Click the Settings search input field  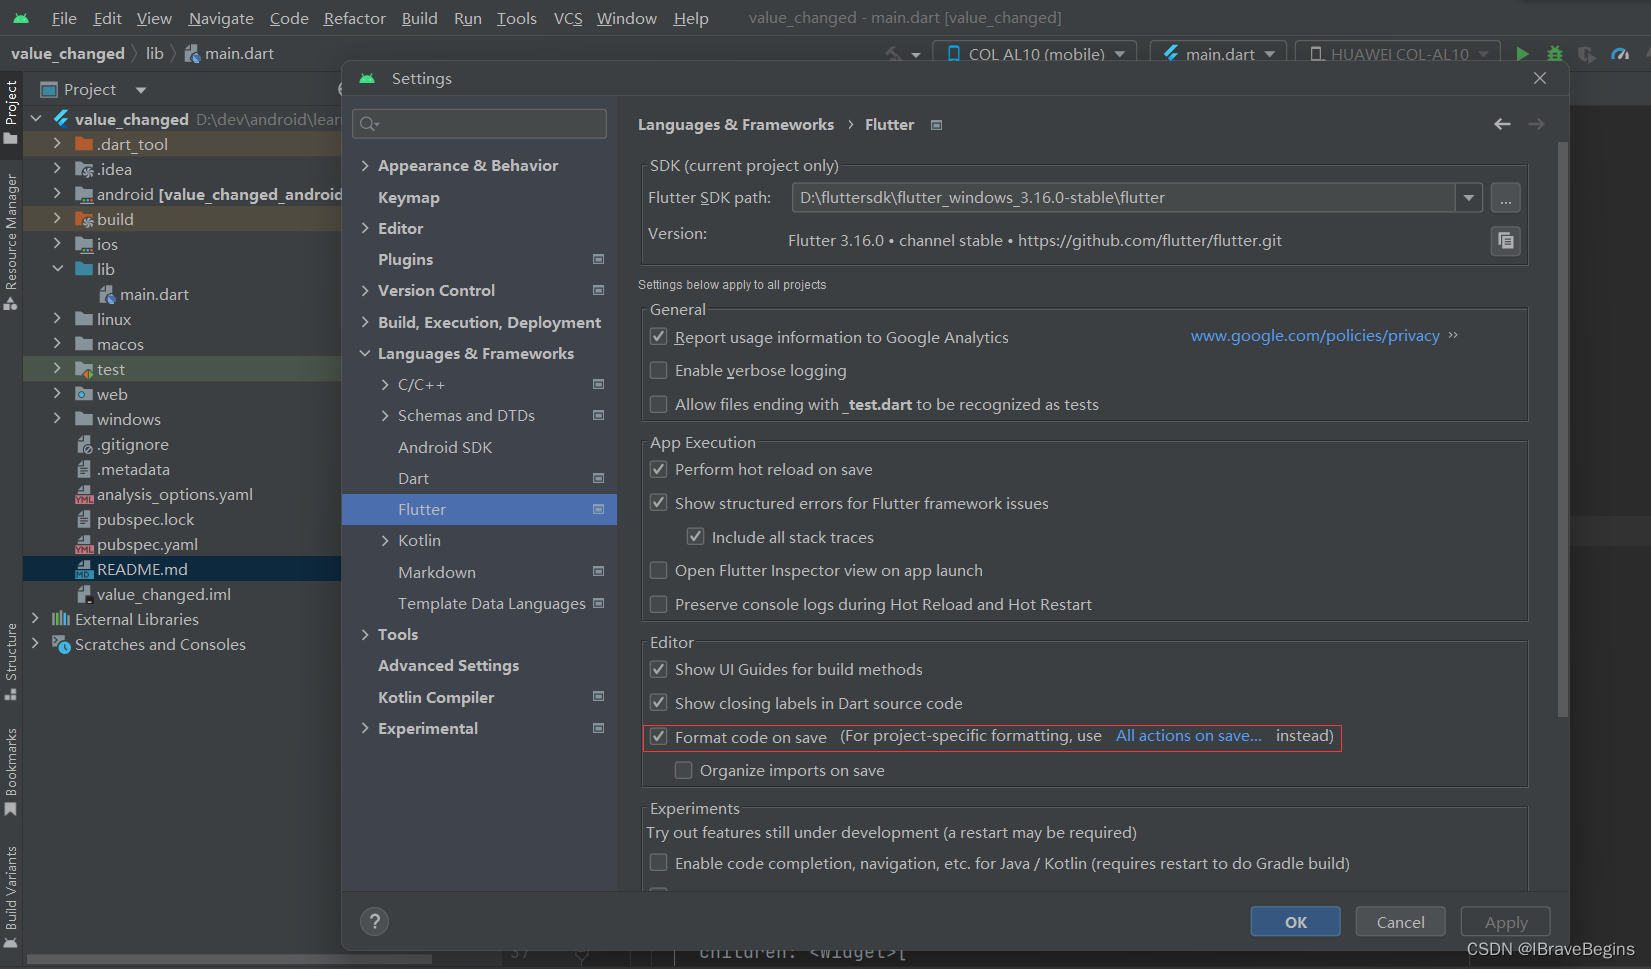point(480,124)
